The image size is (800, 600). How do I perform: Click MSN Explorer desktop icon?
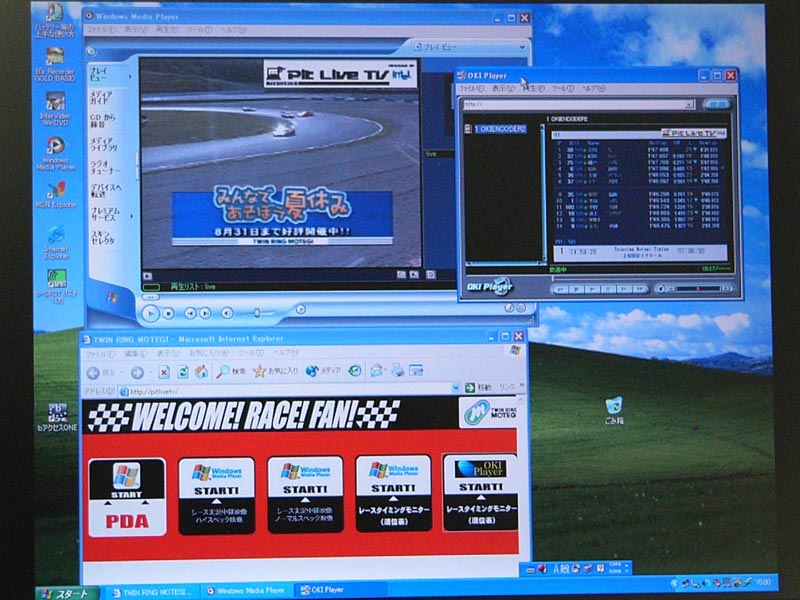click(56, 194)
